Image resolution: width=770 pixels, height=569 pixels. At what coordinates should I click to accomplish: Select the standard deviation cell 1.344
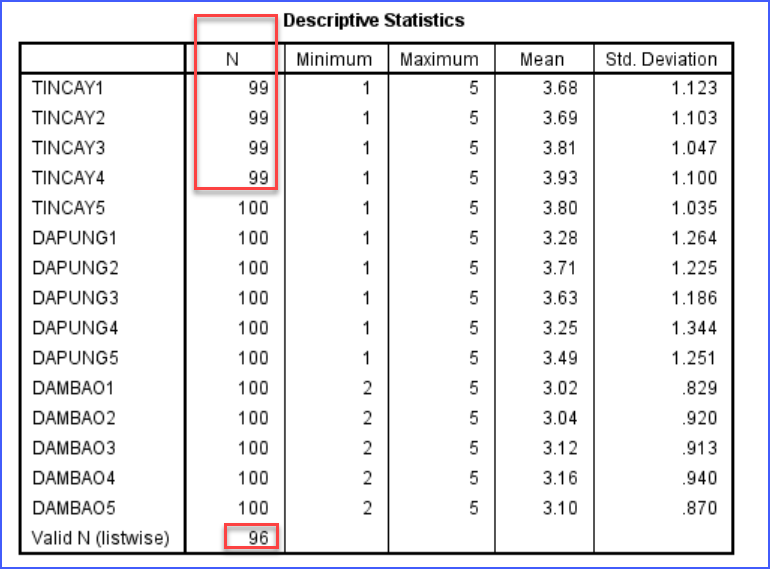[x=694, y=328]
